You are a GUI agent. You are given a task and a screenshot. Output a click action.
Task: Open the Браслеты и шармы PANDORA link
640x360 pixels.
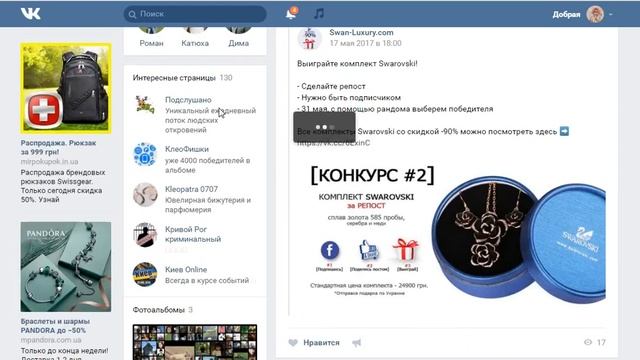coord(55,326)
